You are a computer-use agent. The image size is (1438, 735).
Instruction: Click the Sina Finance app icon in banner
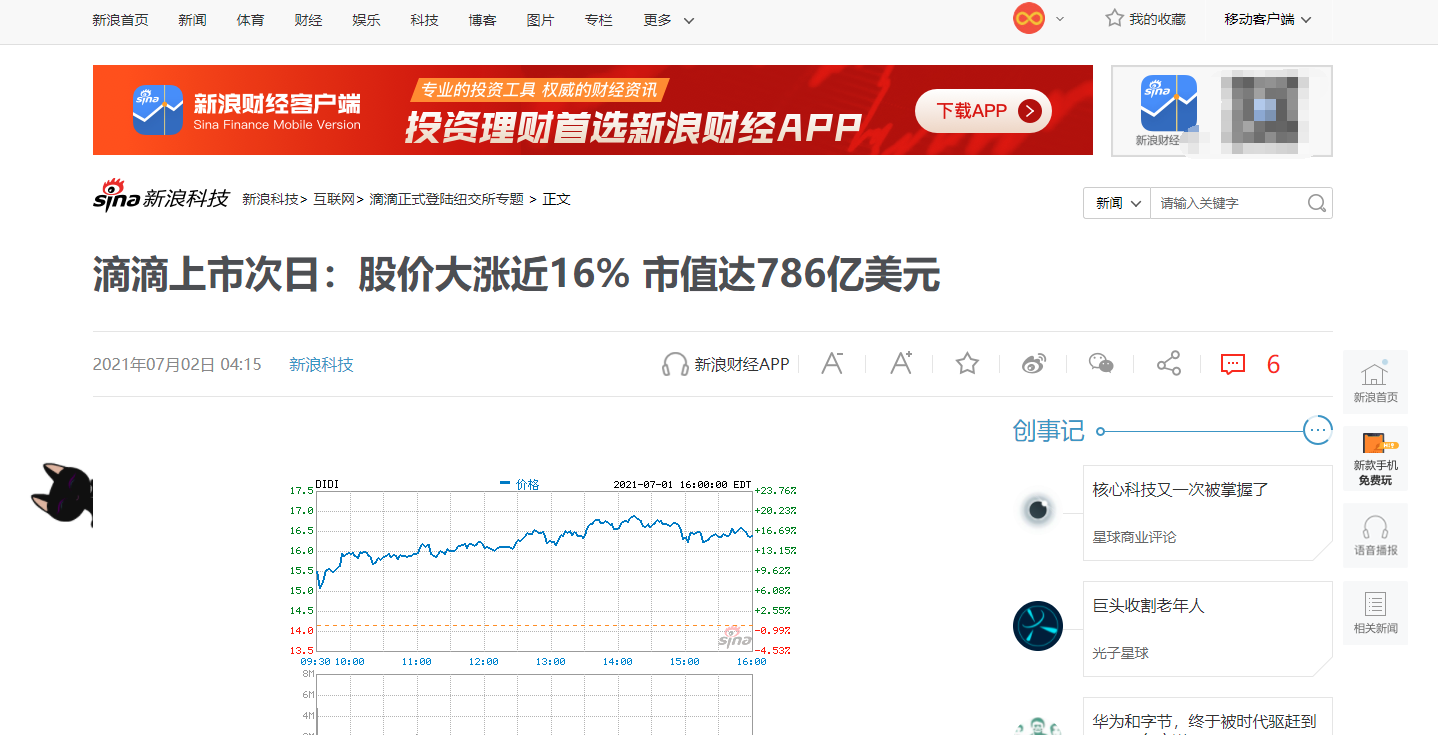[x=158, y=110]
